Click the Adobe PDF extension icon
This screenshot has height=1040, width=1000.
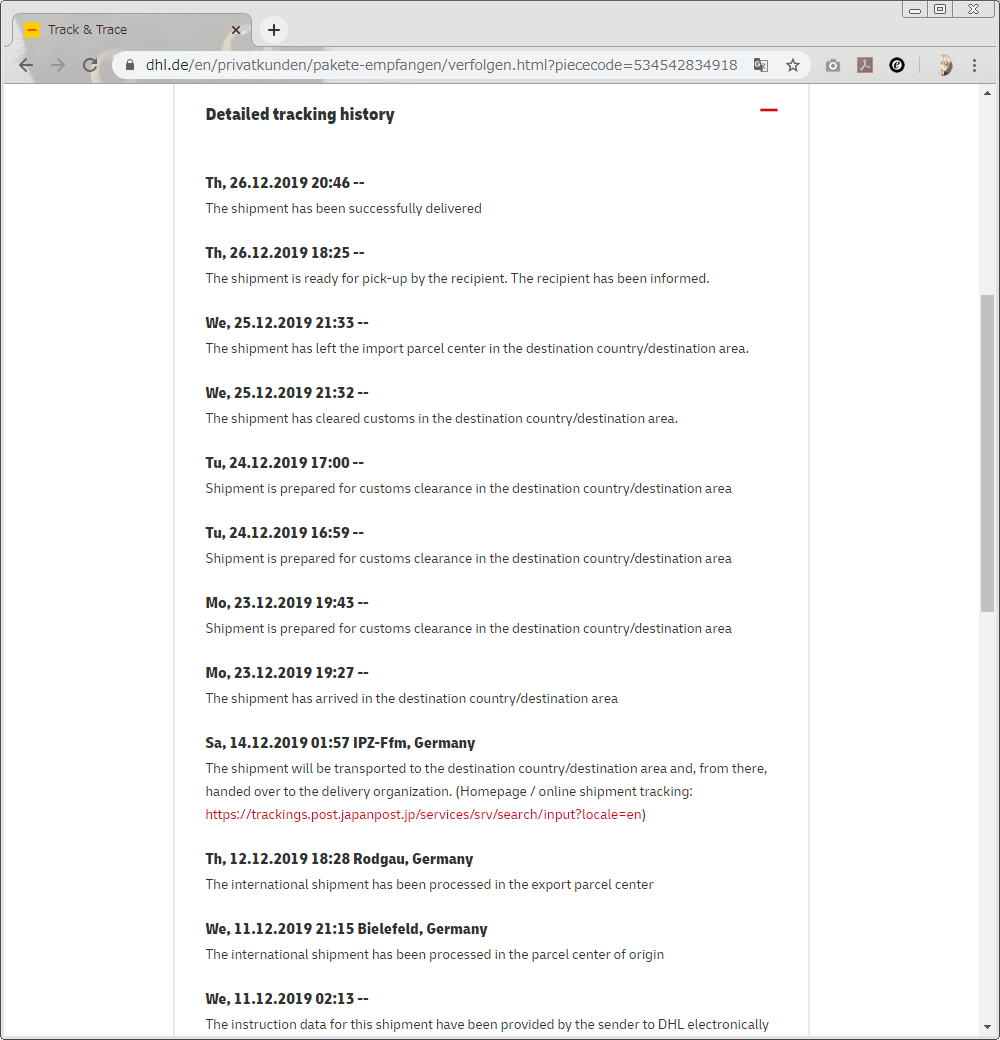click(864, 65)
